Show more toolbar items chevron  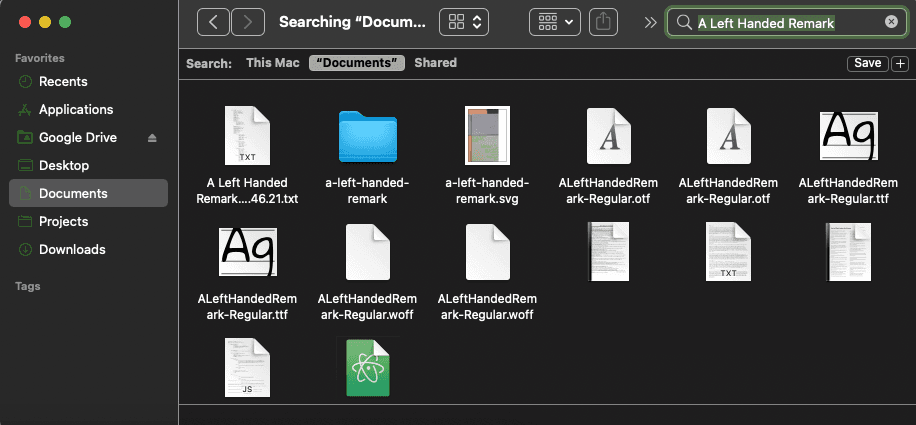point(650,22)
